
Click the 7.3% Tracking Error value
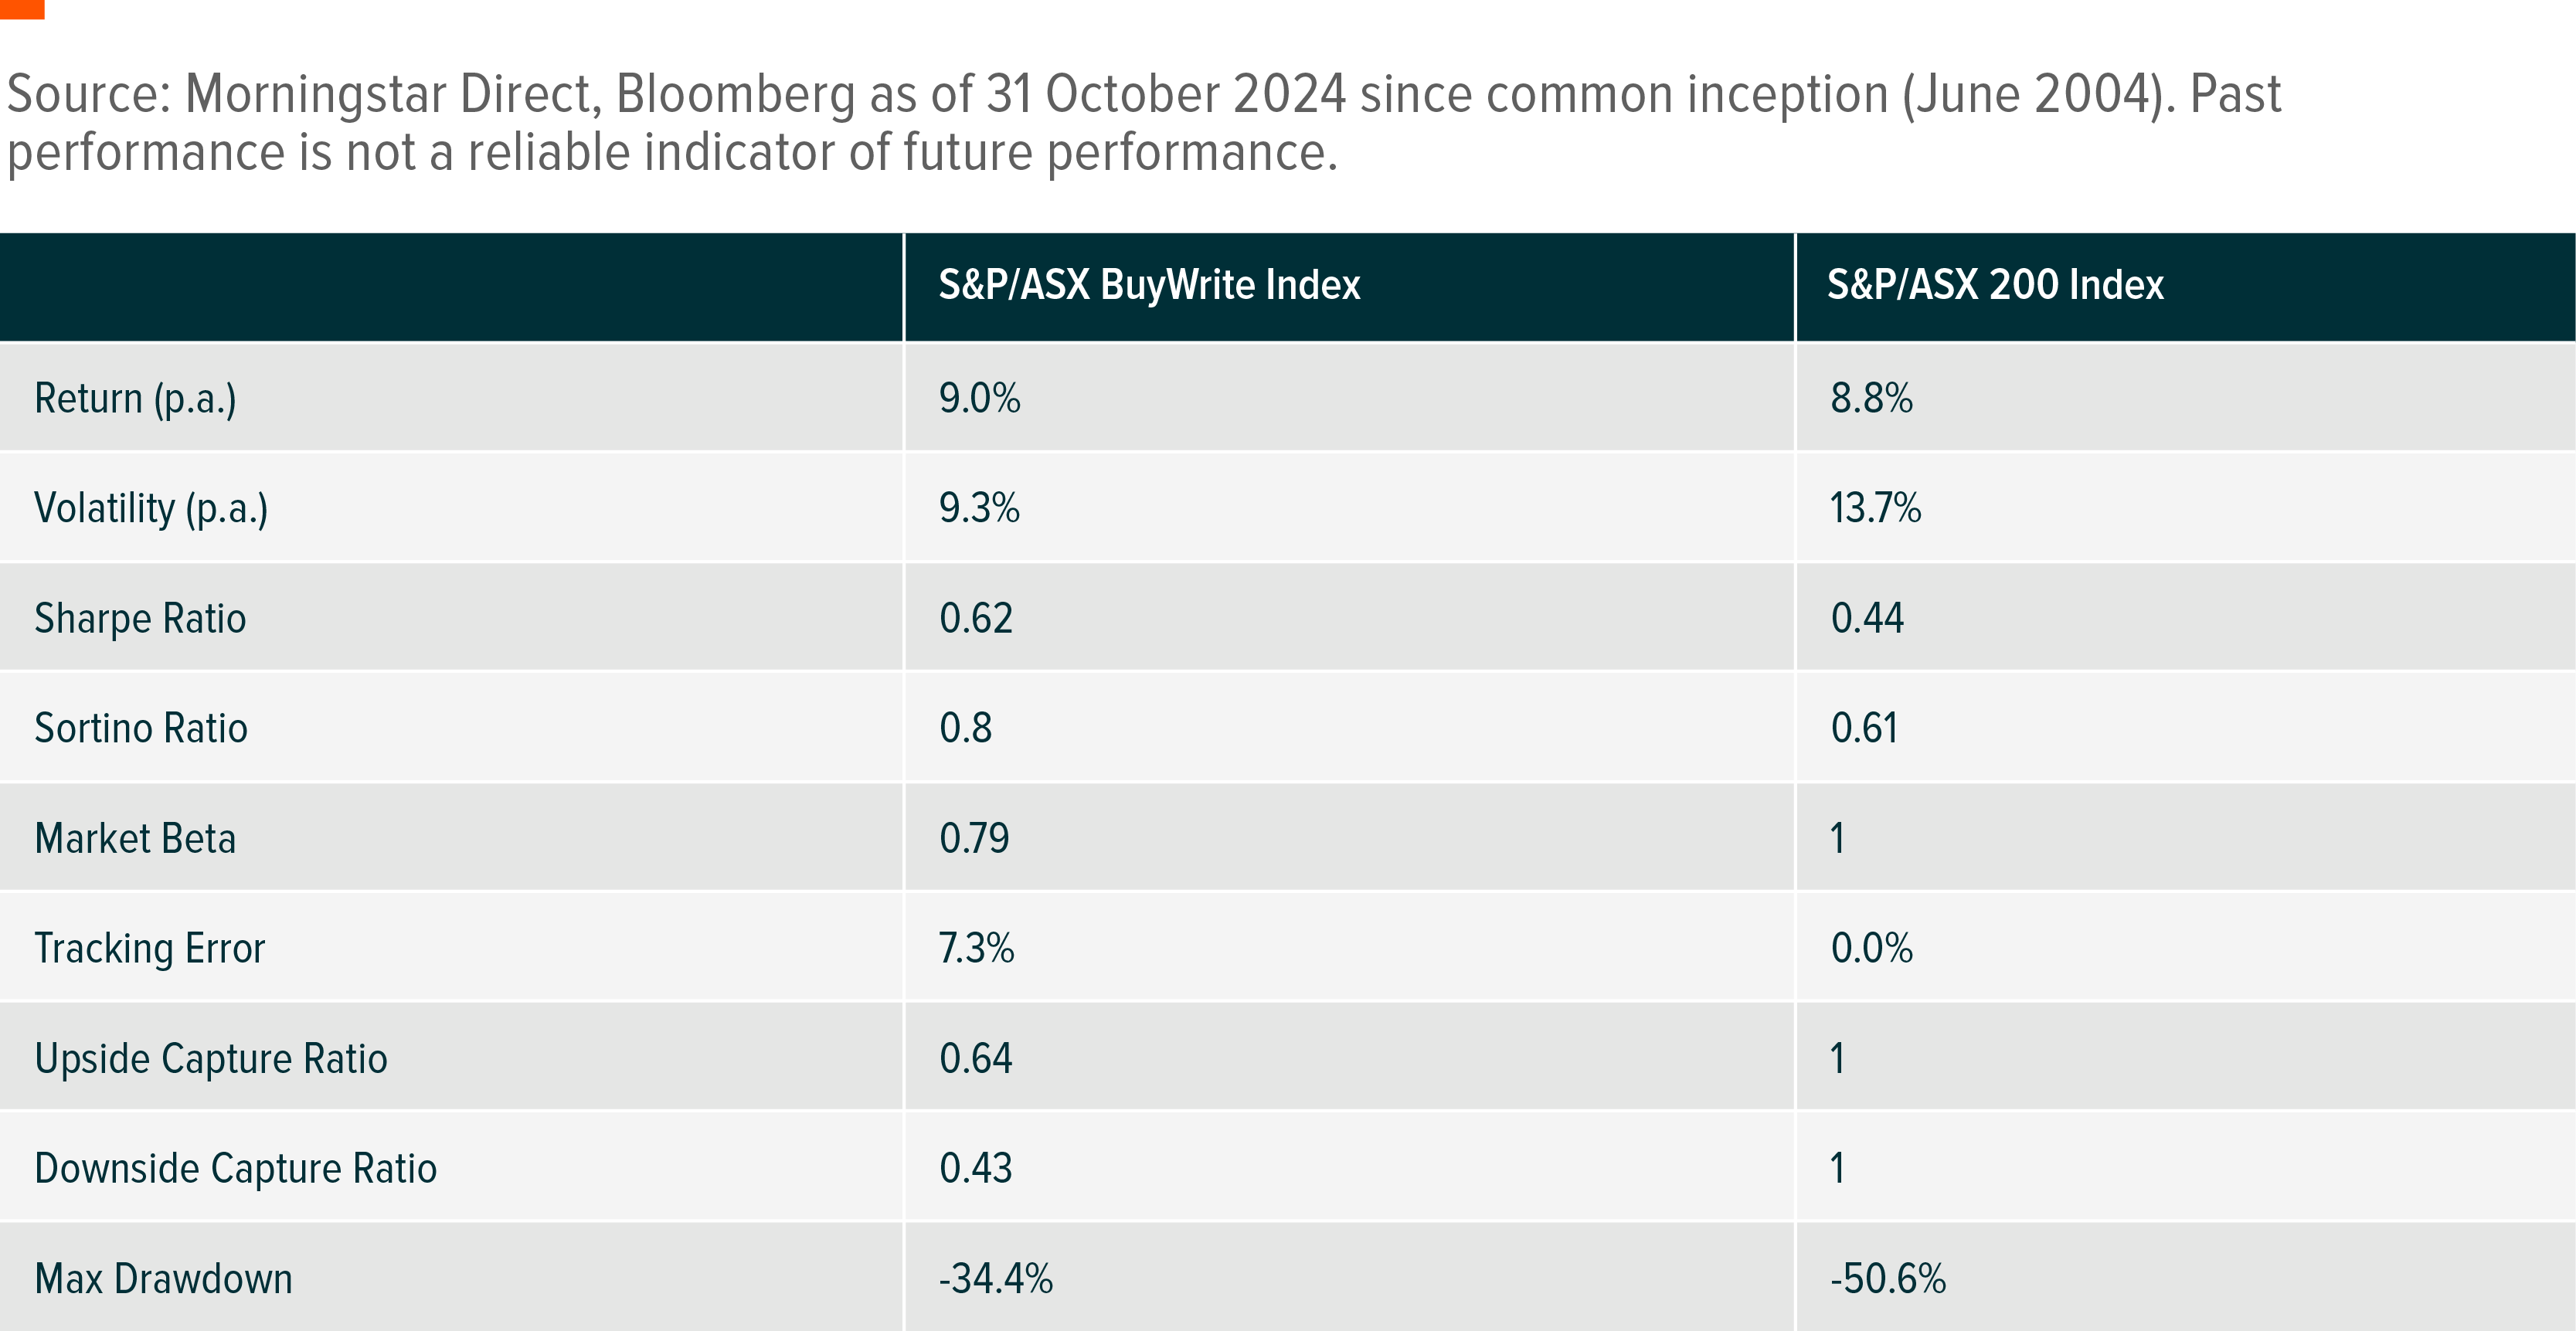976,948
